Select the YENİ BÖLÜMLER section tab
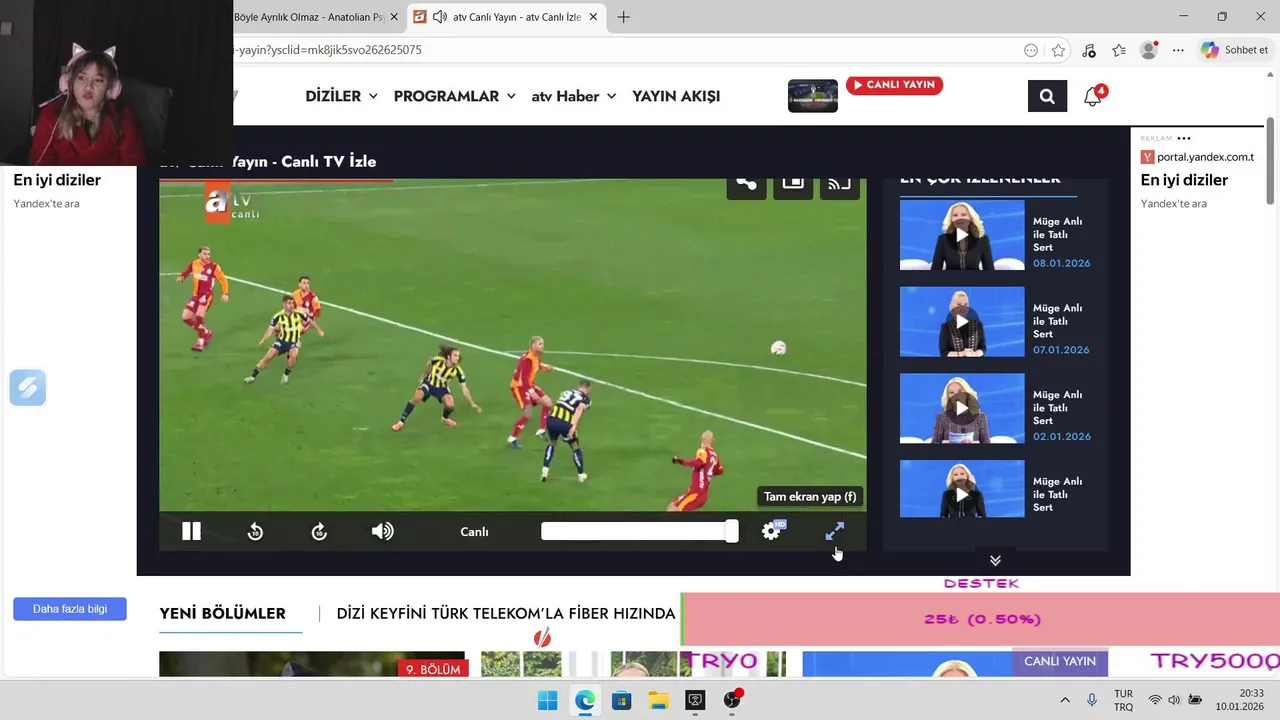The width and height of the screenshot is (1280, 720). (x=222, y=614)
